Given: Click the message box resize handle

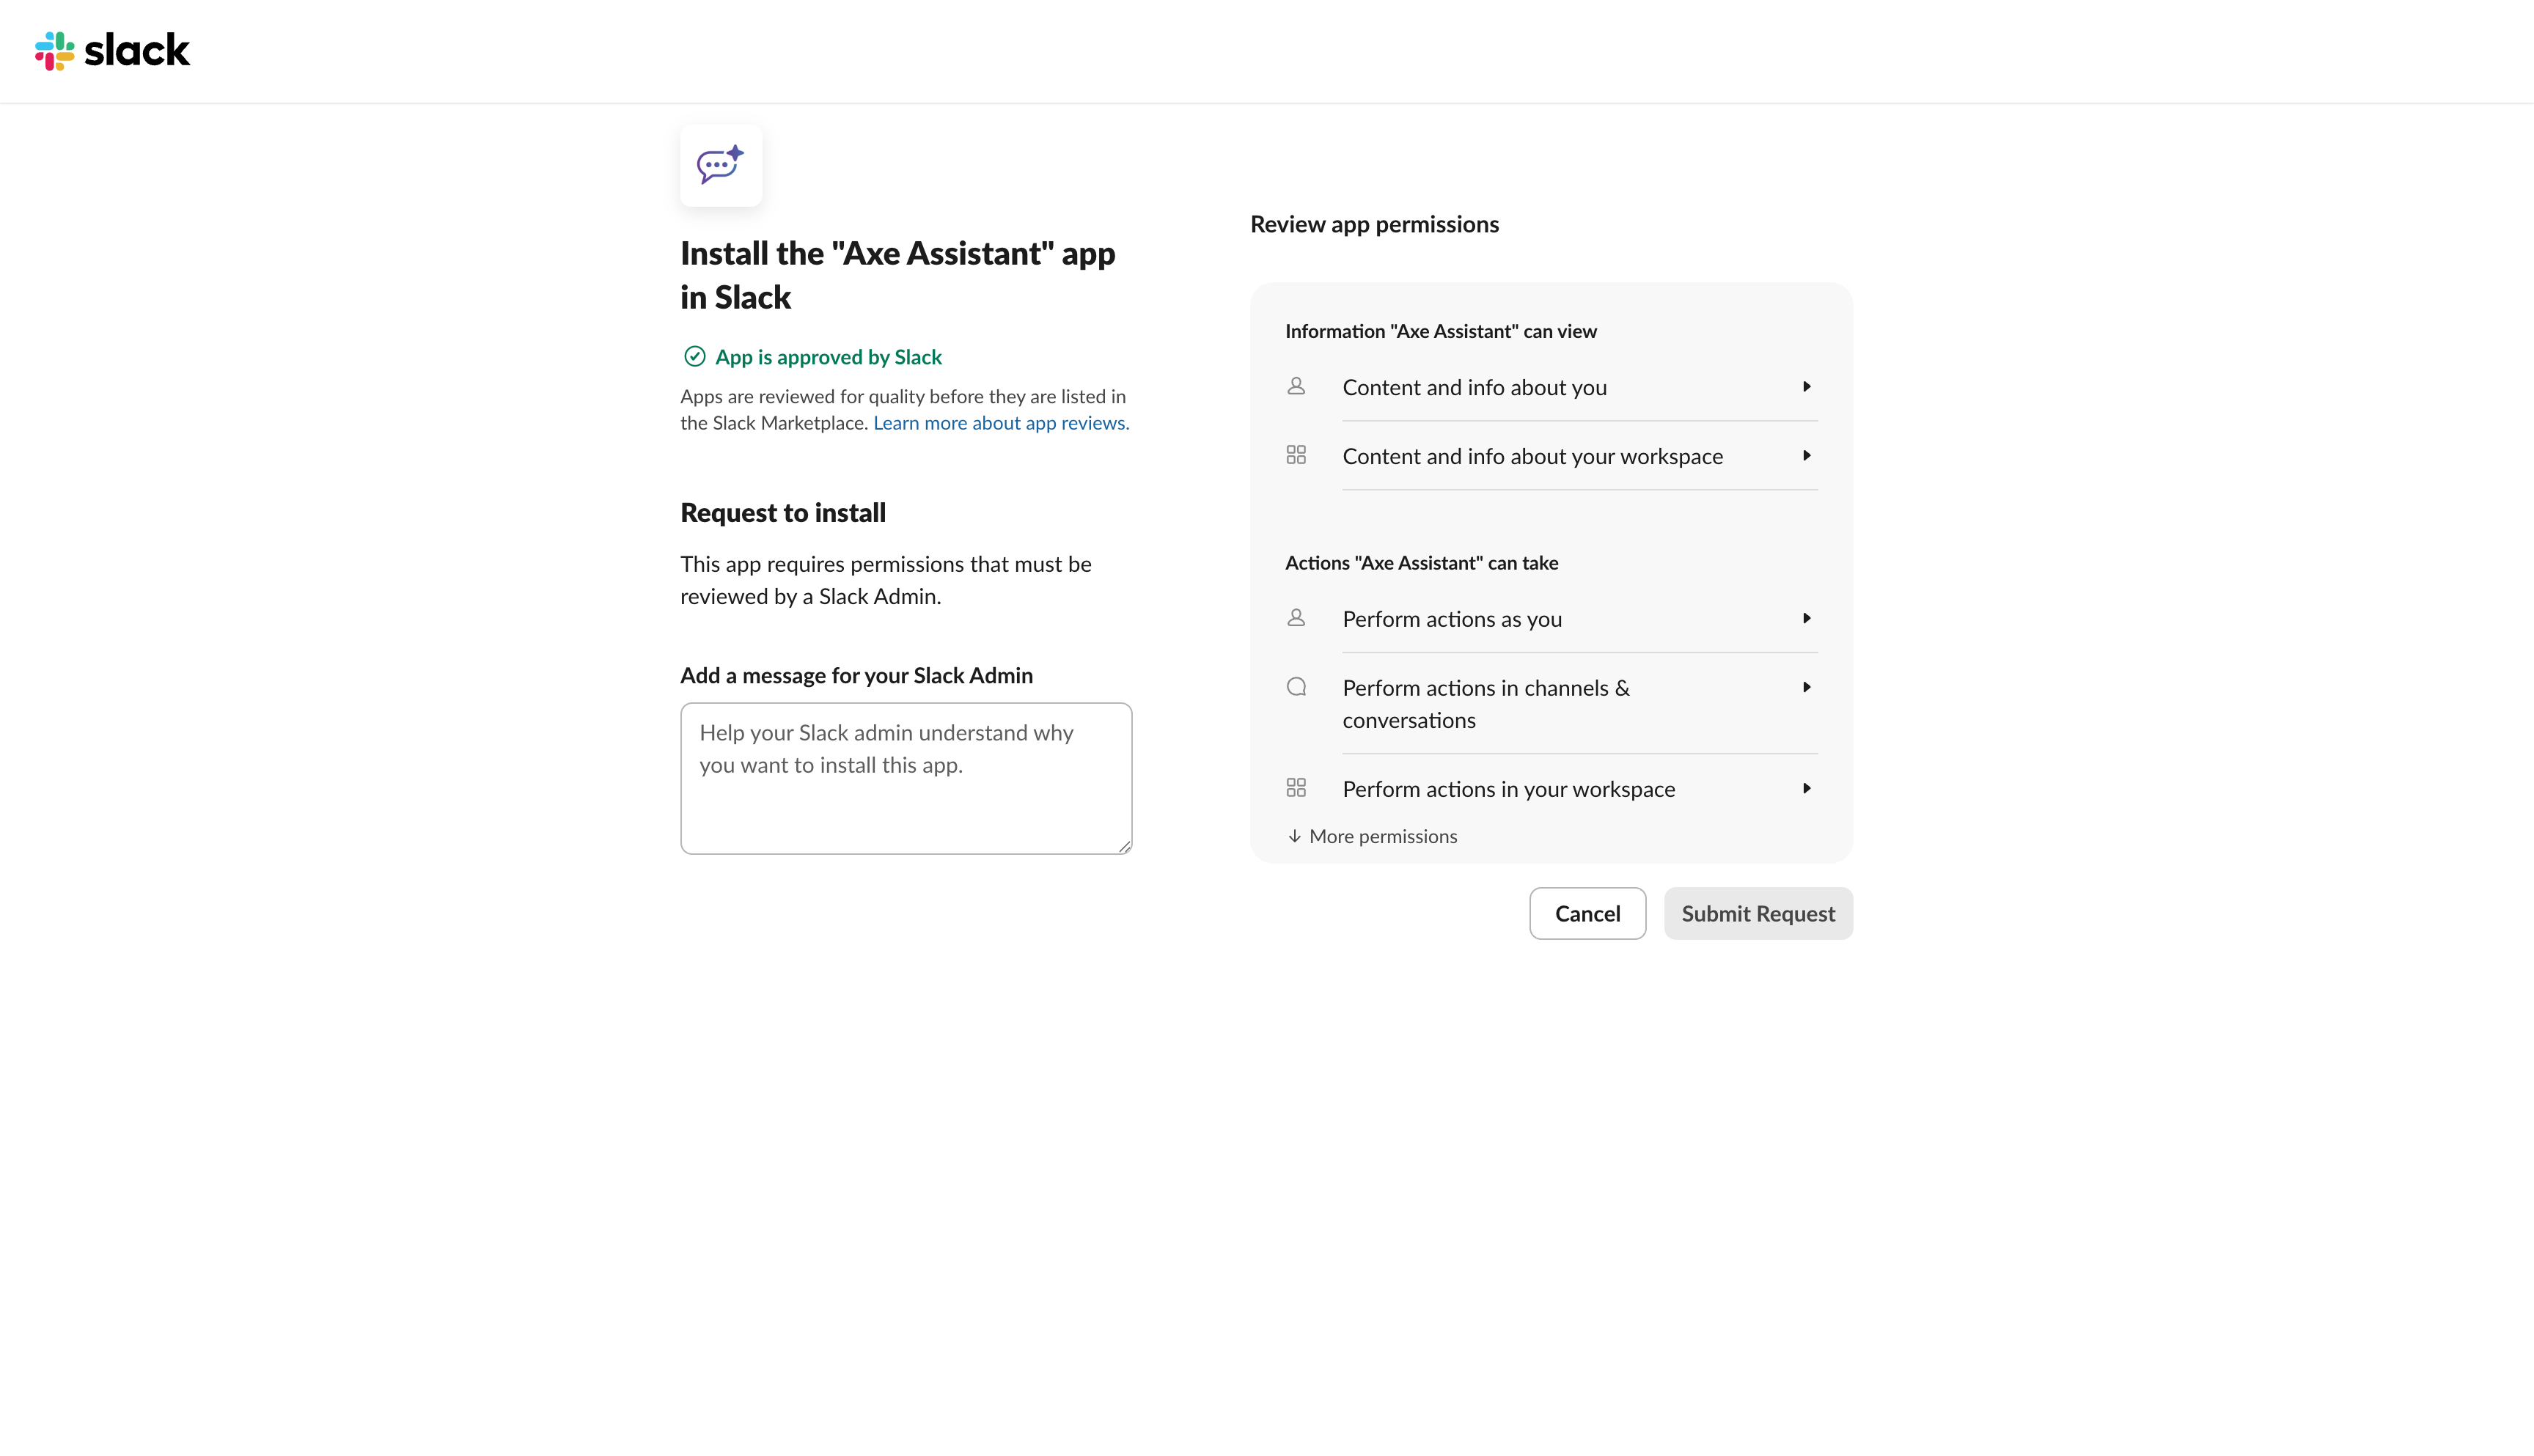Looking at the screenshot, I should [x=1124, y=847].
